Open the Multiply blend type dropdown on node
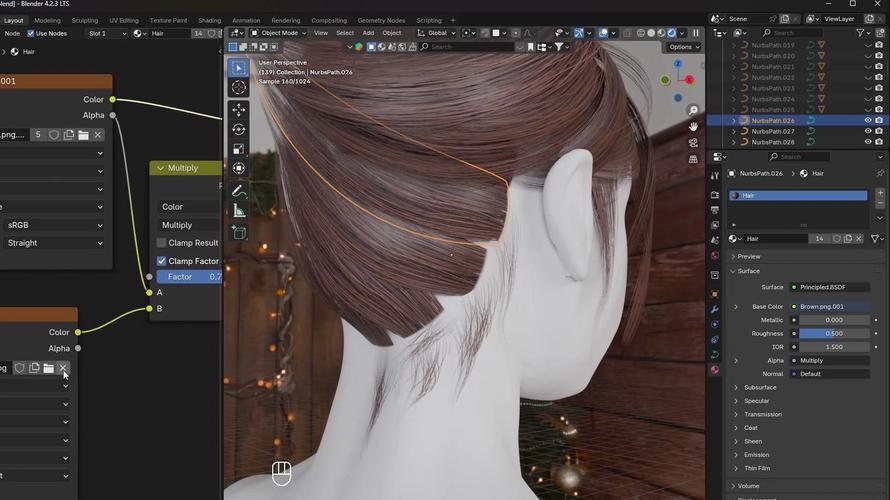This screenshot has height=500, width=890. (x=189, y=225)
